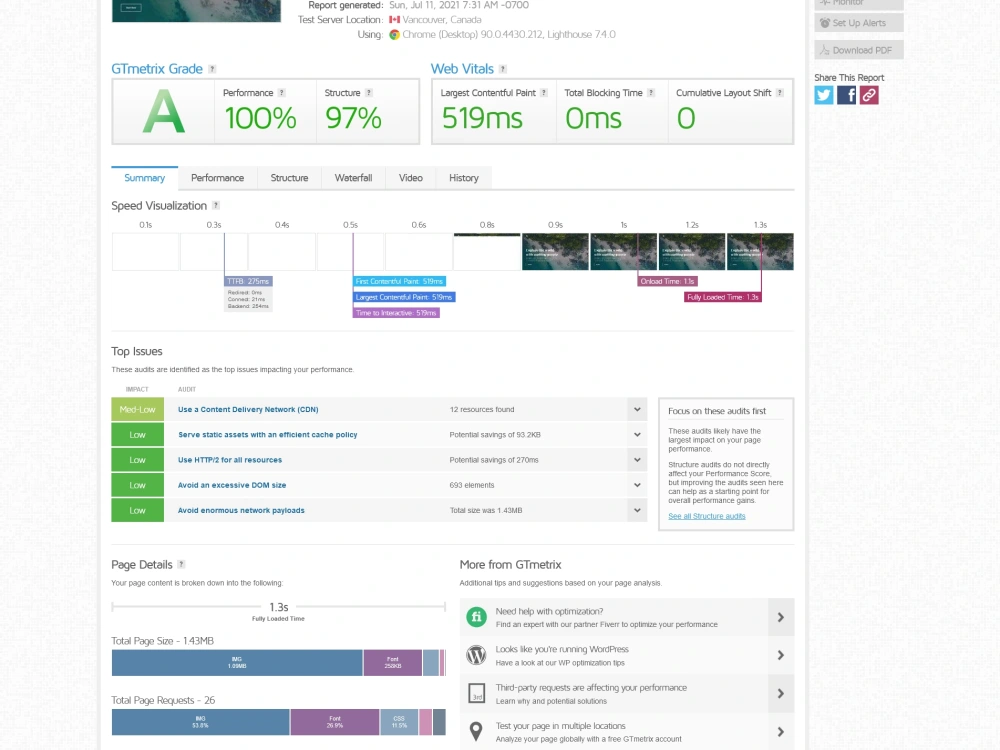
Task: Click the WordPress logo icon
Action: pyautogui.click(x=476, y=655)
